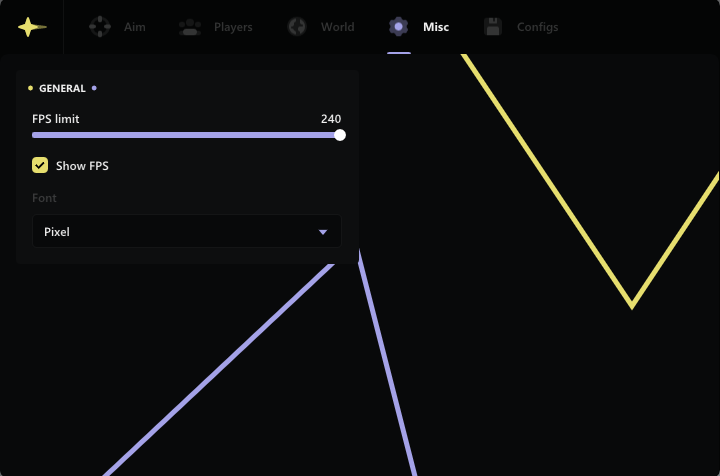Select the Aim crosshair icon
The height and width of the screenshot is (476, 720).
click(100, 27)
